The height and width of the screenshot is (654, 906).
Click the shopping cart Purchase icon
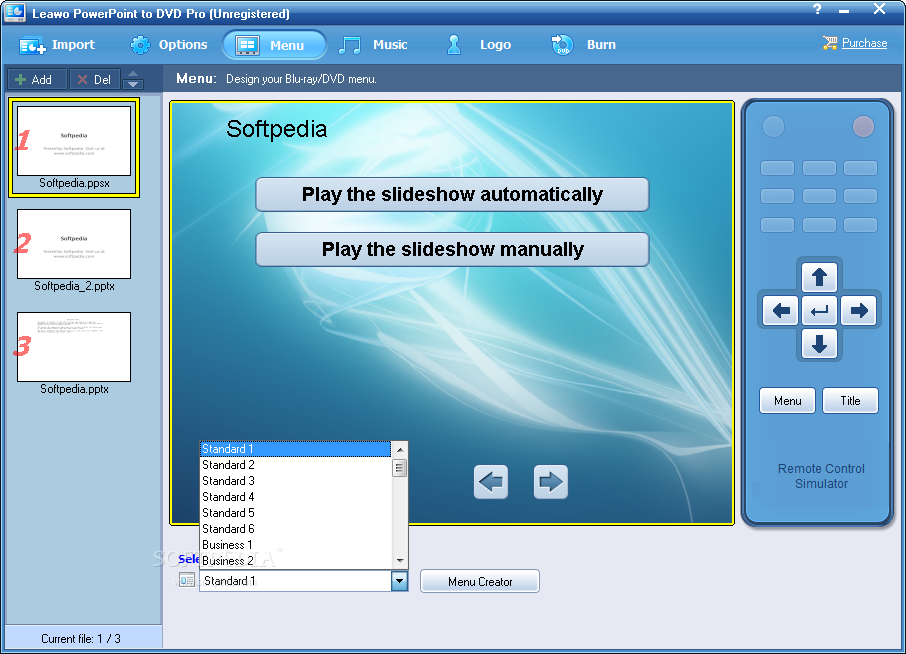point(830,43)
